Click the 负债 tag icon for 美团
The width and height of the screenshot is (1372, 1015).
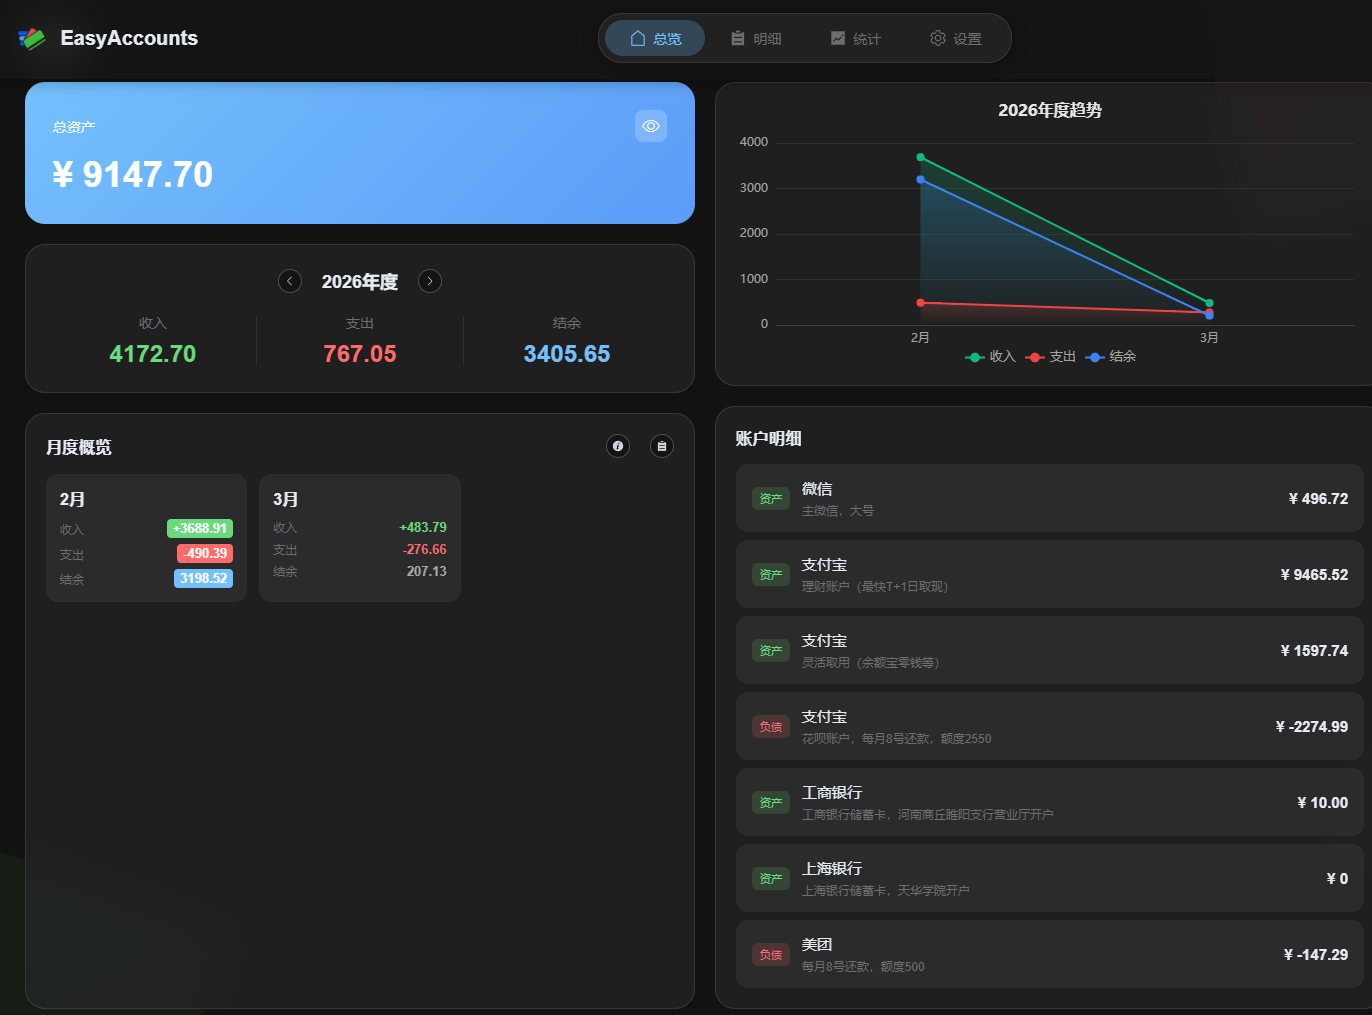click(x=770, y=954)
